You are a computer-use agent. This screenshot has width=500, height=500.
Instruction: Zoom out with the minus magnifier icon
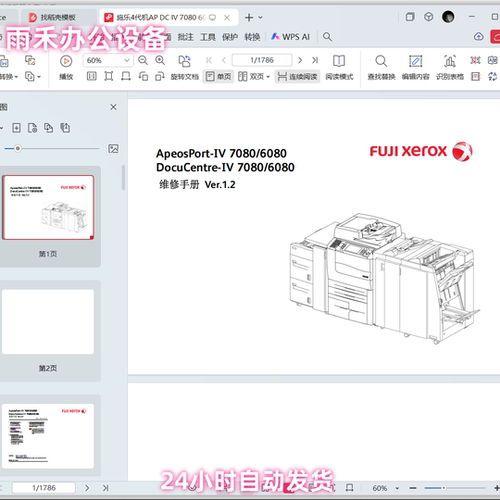click(143, 60)
